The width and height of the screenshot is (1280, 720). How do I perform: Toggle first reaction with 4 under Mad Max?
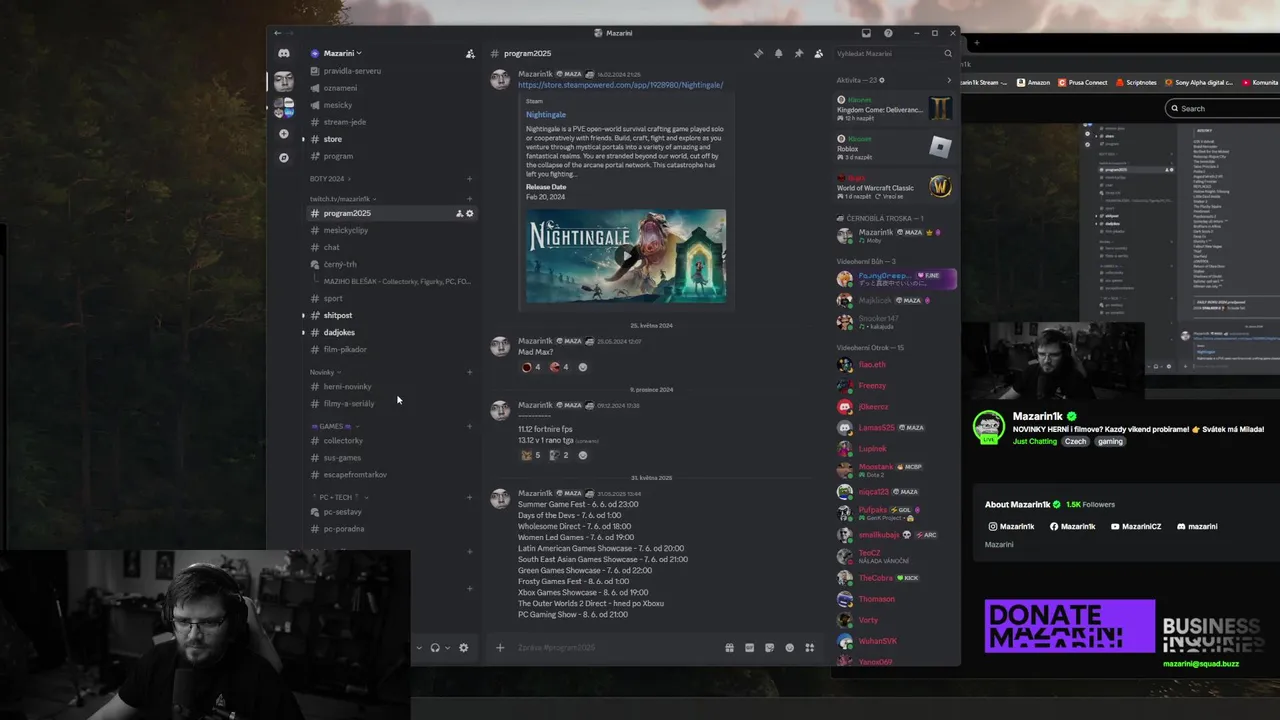[531, 367]
